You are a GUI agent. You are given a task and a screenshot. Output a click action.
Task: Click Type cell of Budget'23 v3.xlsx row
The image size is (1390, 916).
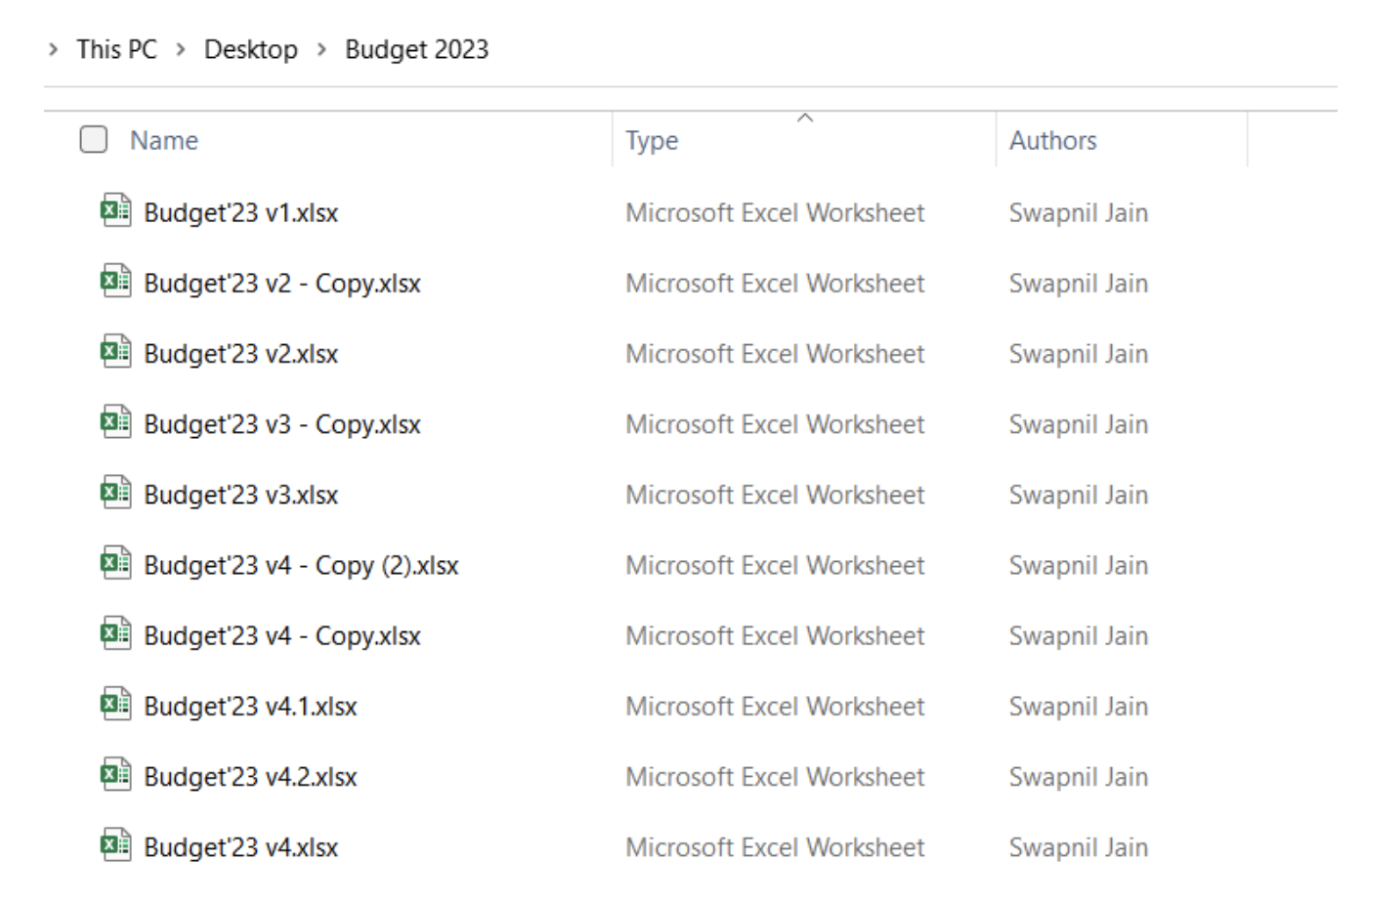[x=775, y=495]
